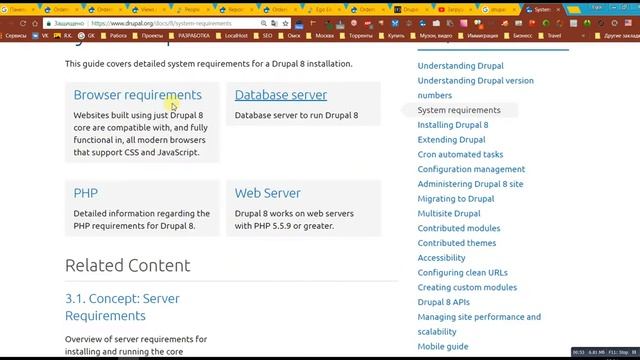Open the Бизнес bookmarks folder

tap(518, 36)
